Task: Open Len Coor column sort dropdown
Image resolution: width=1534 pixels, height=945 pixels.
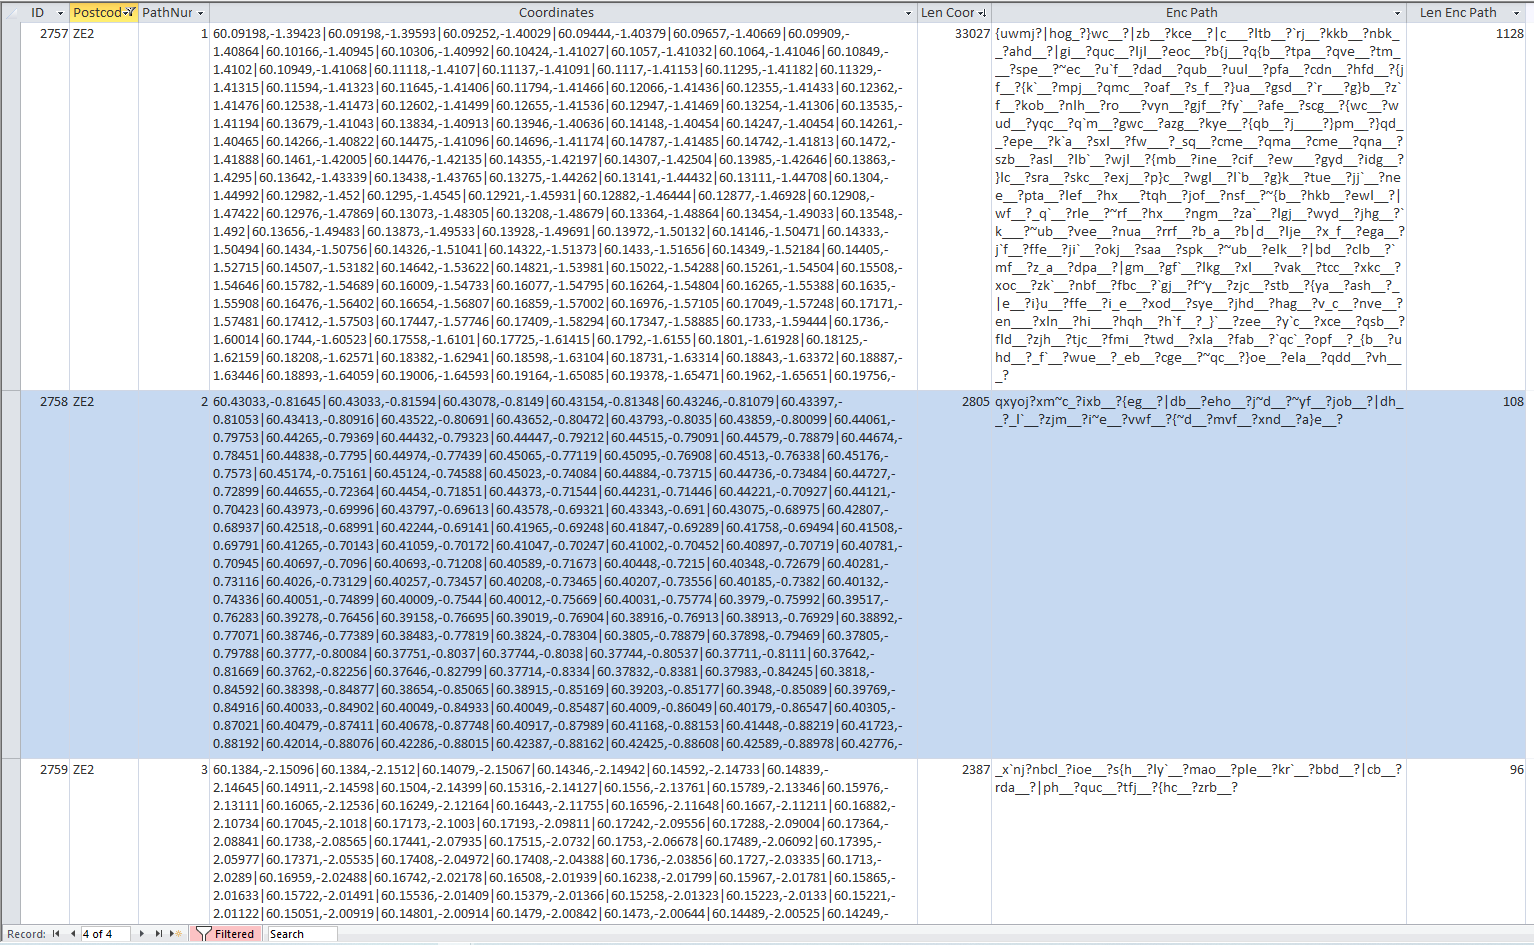Action: [982, 13]
